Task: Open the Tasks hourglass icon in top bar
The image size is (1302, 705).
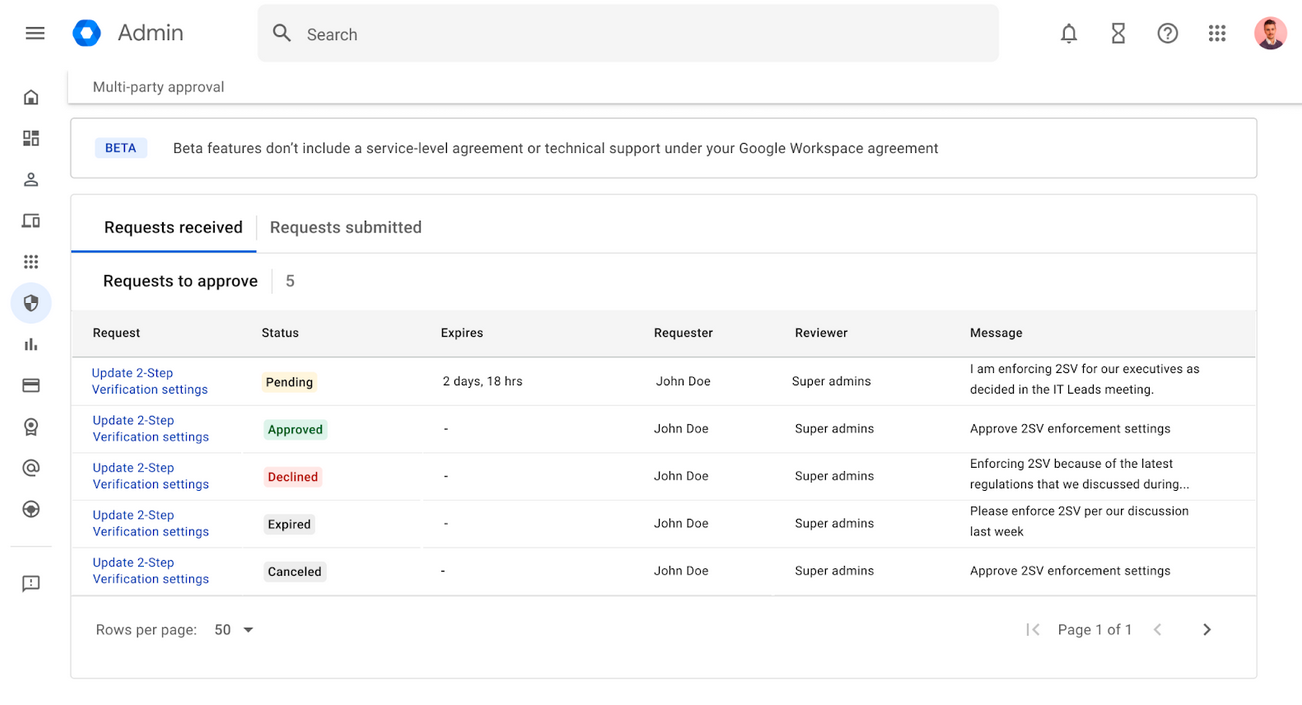Action: pos(1118,33)
